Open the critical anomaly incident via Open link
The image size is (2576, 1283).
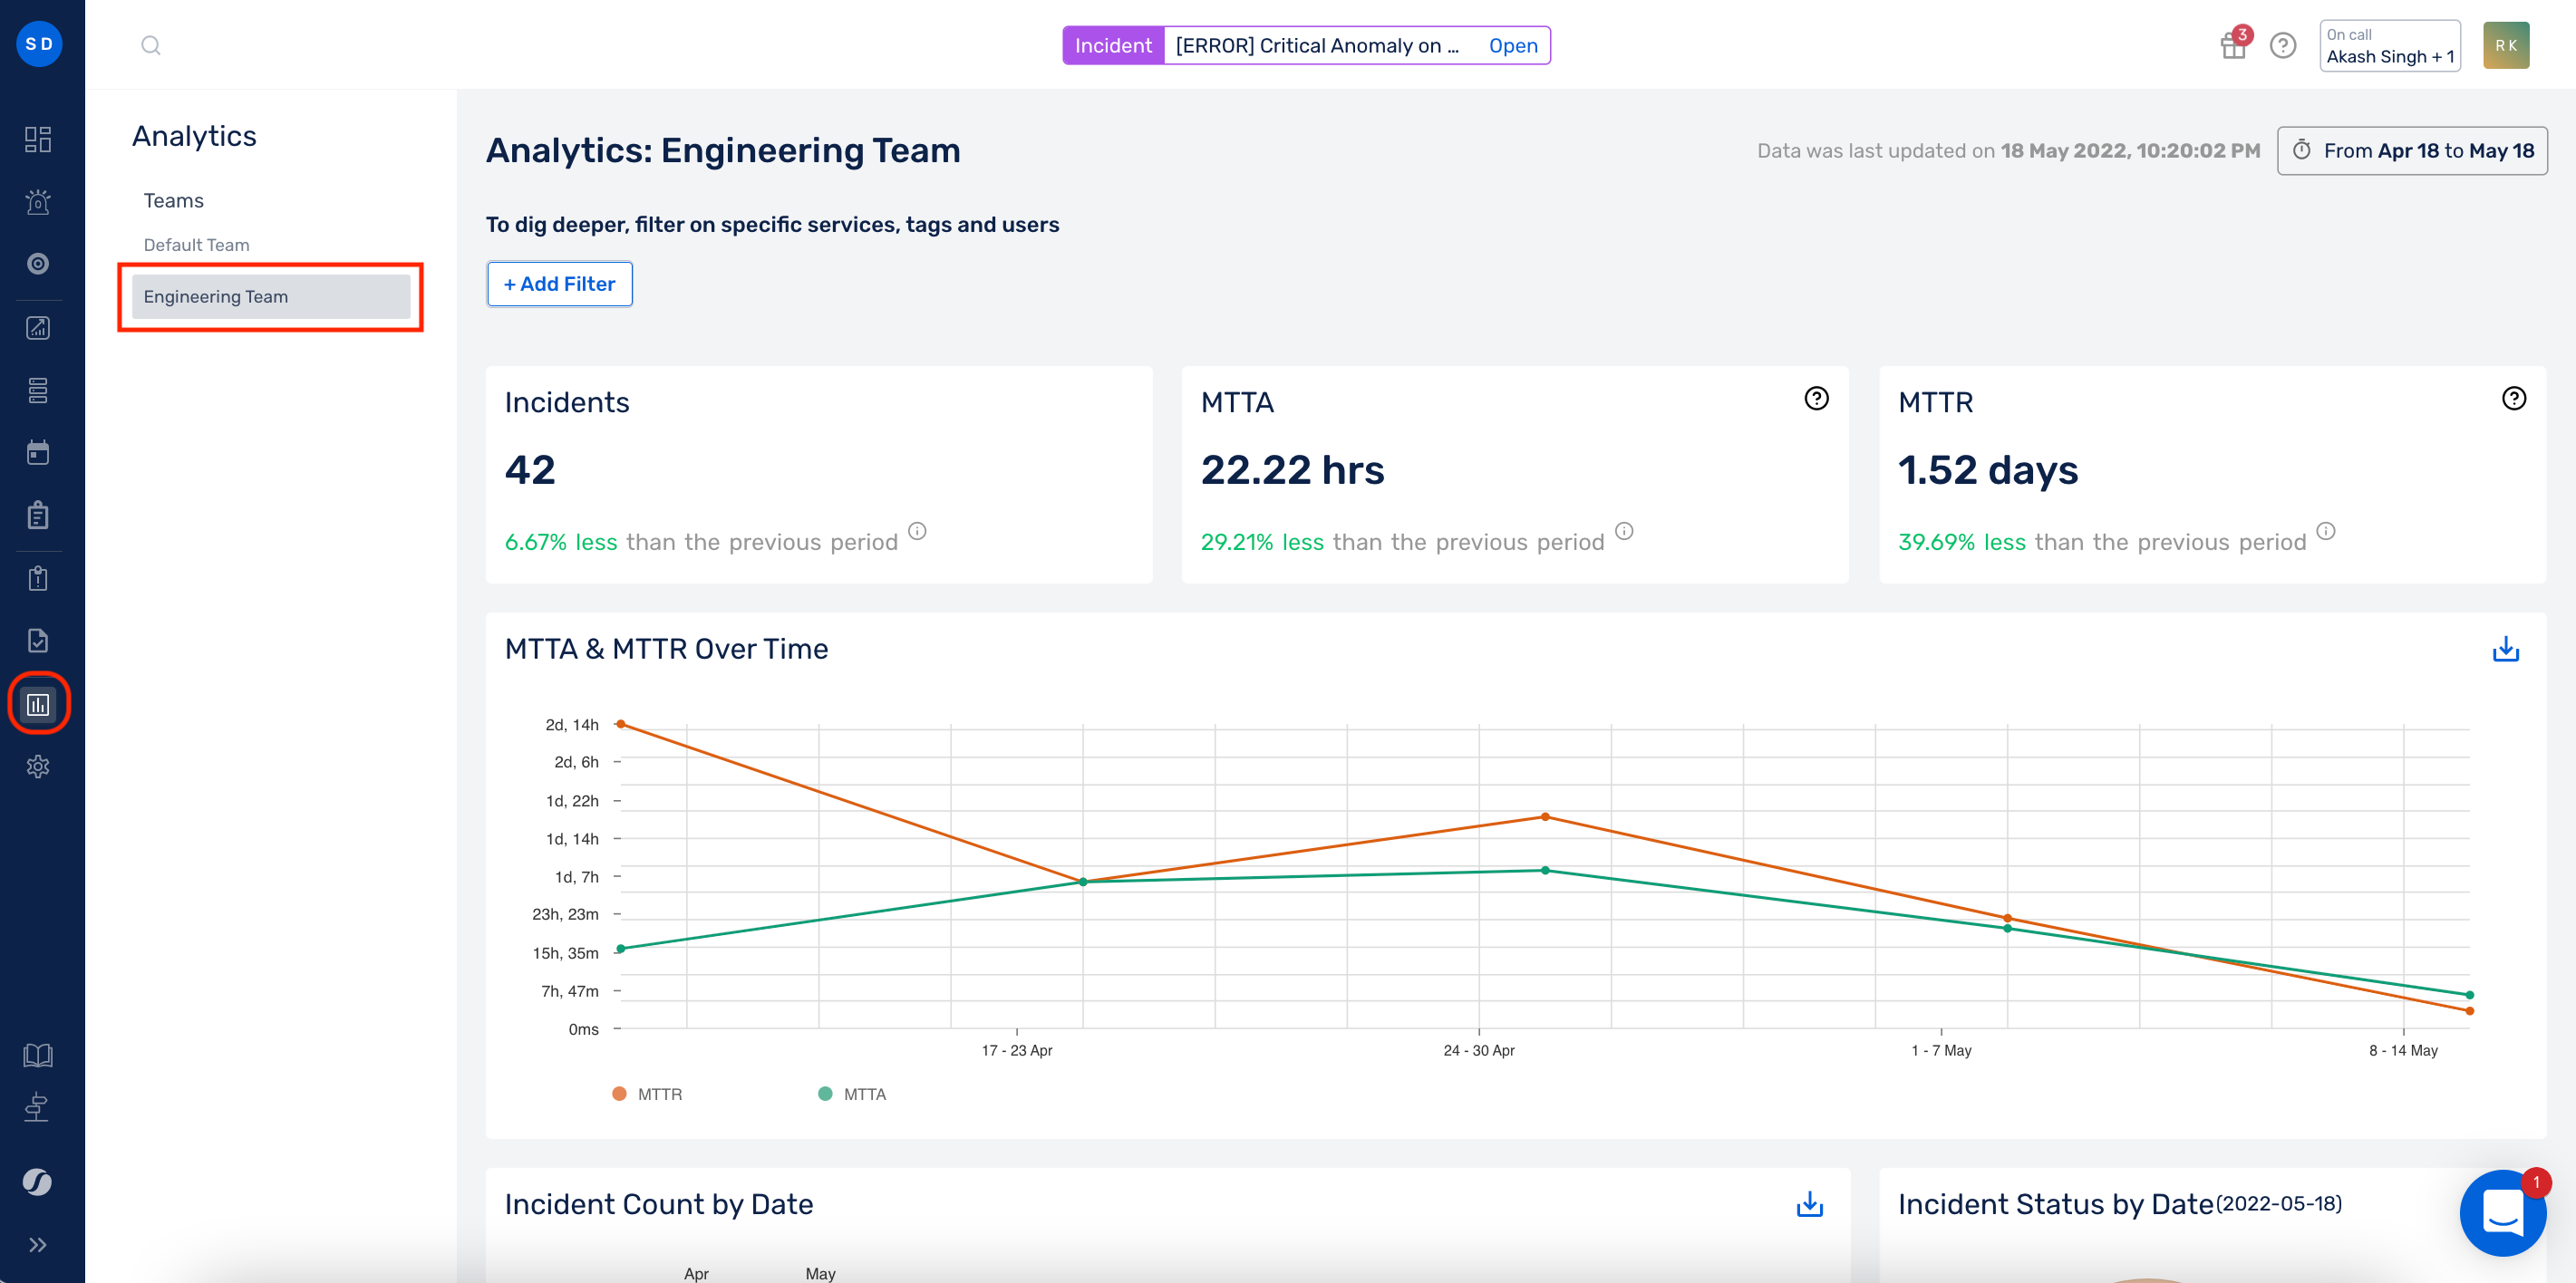1512,45
